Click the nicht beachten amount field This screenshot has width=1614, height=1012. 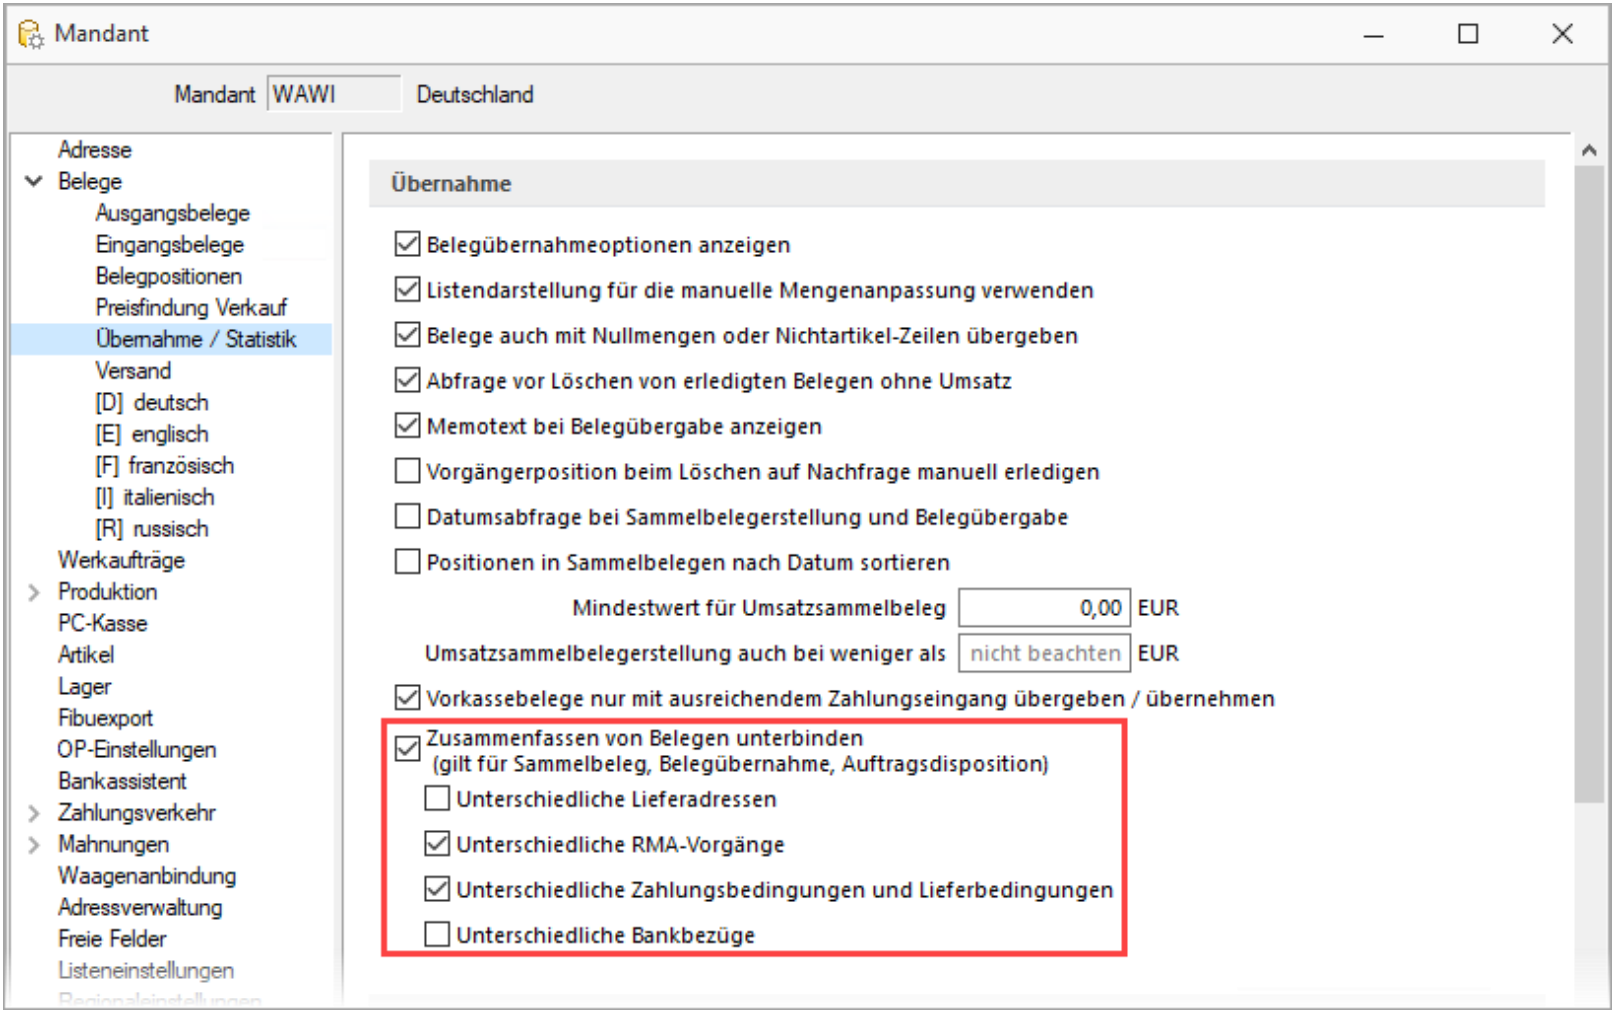1044,653
